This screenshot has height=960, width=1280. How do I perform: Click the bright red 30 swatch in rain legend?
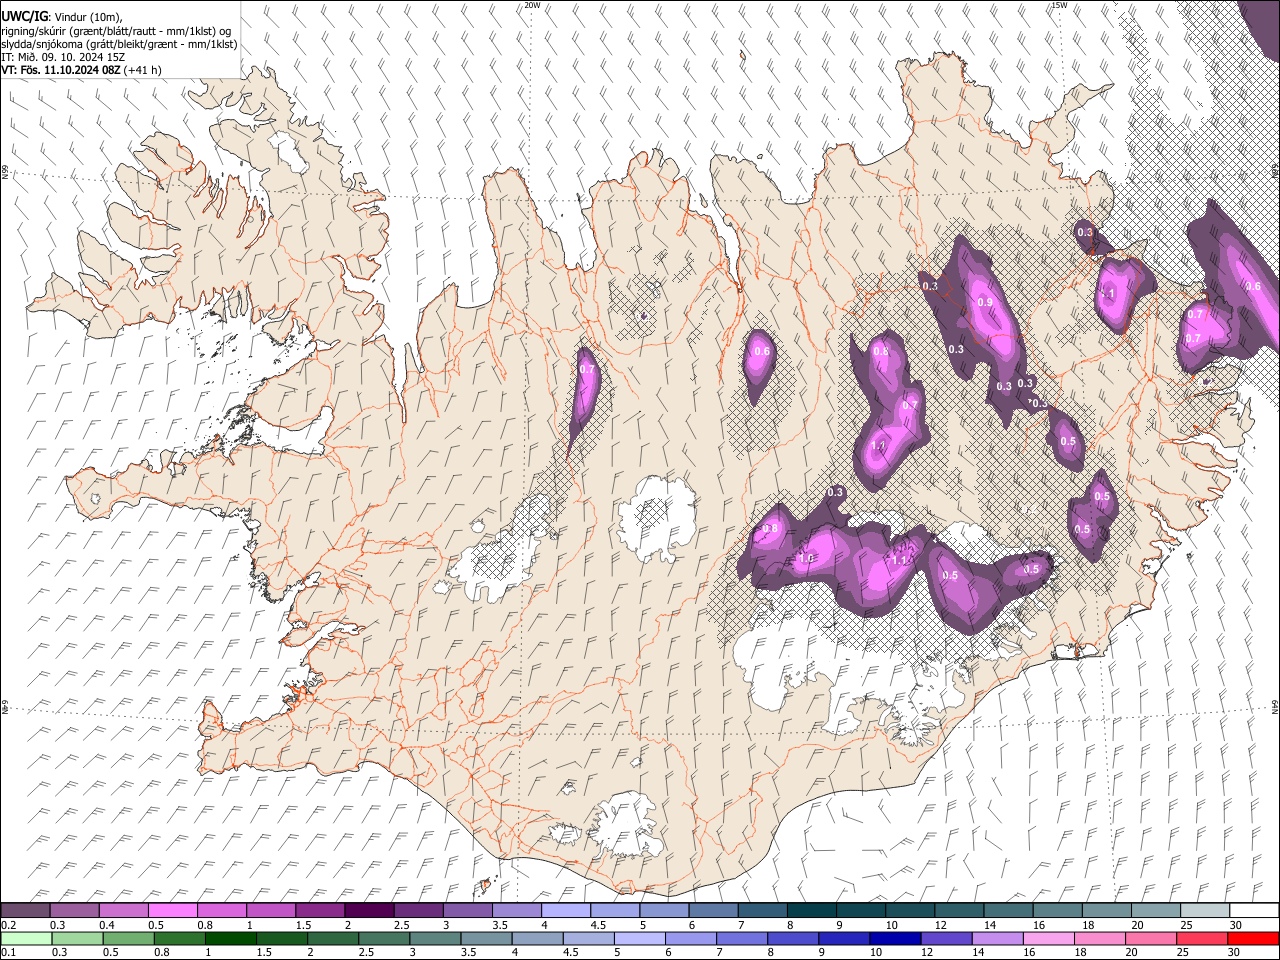1253,938
